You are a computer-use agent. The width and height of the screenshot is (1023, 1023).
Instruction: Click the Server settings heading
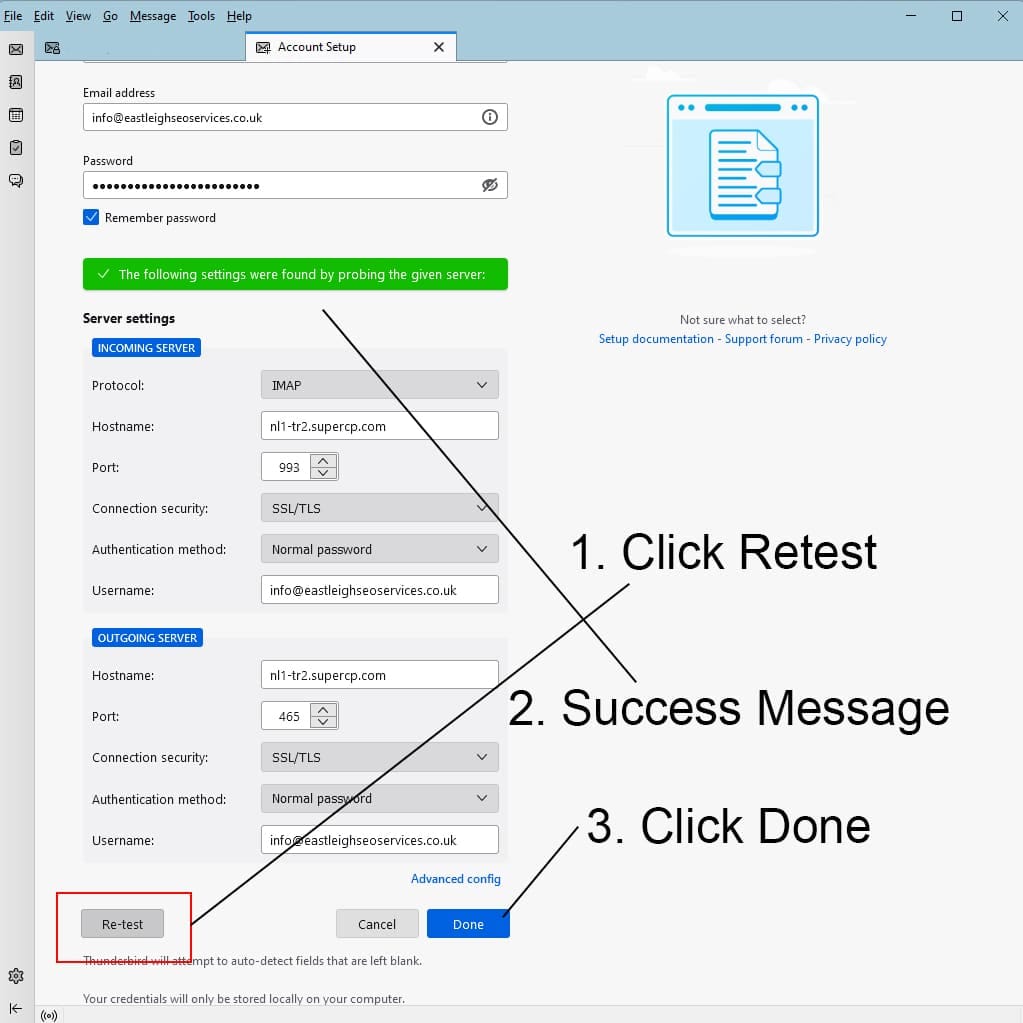point(129,318)
